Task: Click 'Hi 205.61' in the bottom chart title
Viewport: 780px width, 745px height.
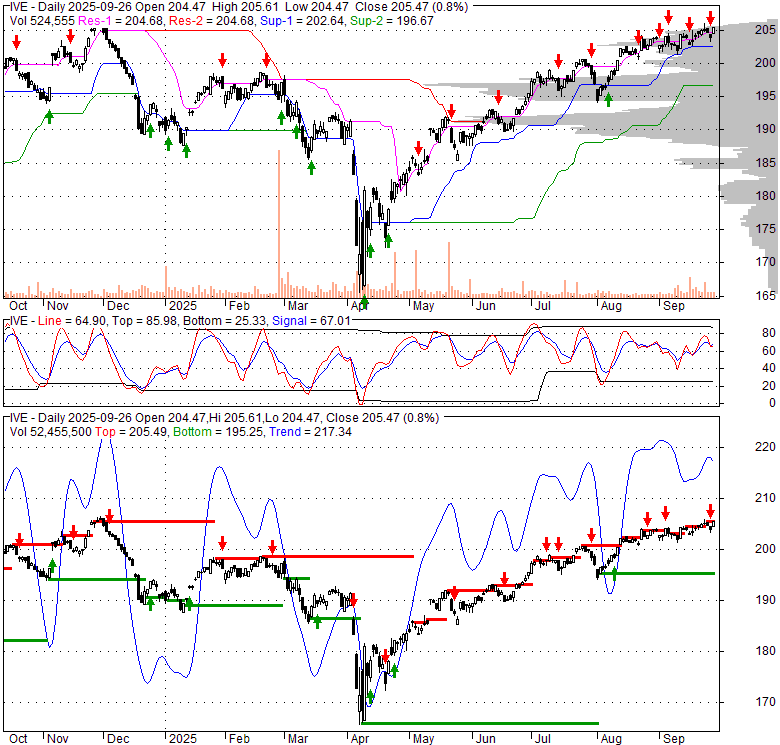Action: tap(235, 418)
